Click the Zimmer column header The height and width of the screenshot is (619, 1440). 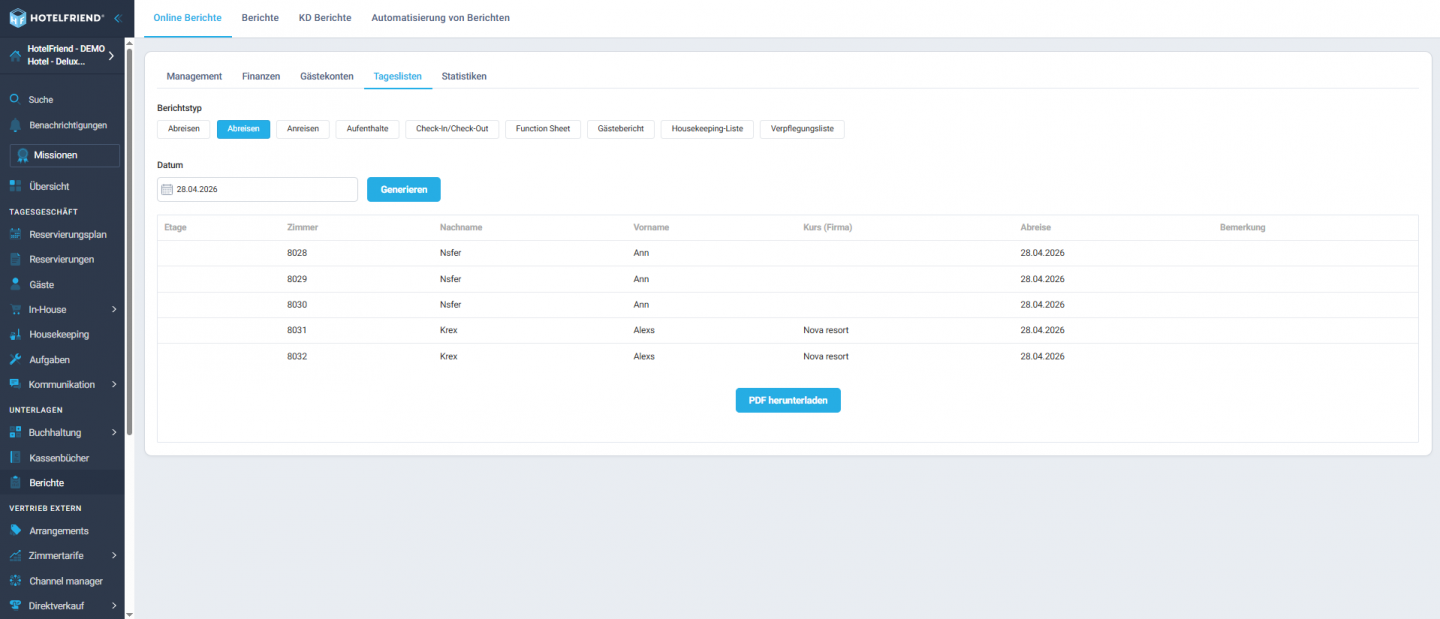tap(302, 227)
